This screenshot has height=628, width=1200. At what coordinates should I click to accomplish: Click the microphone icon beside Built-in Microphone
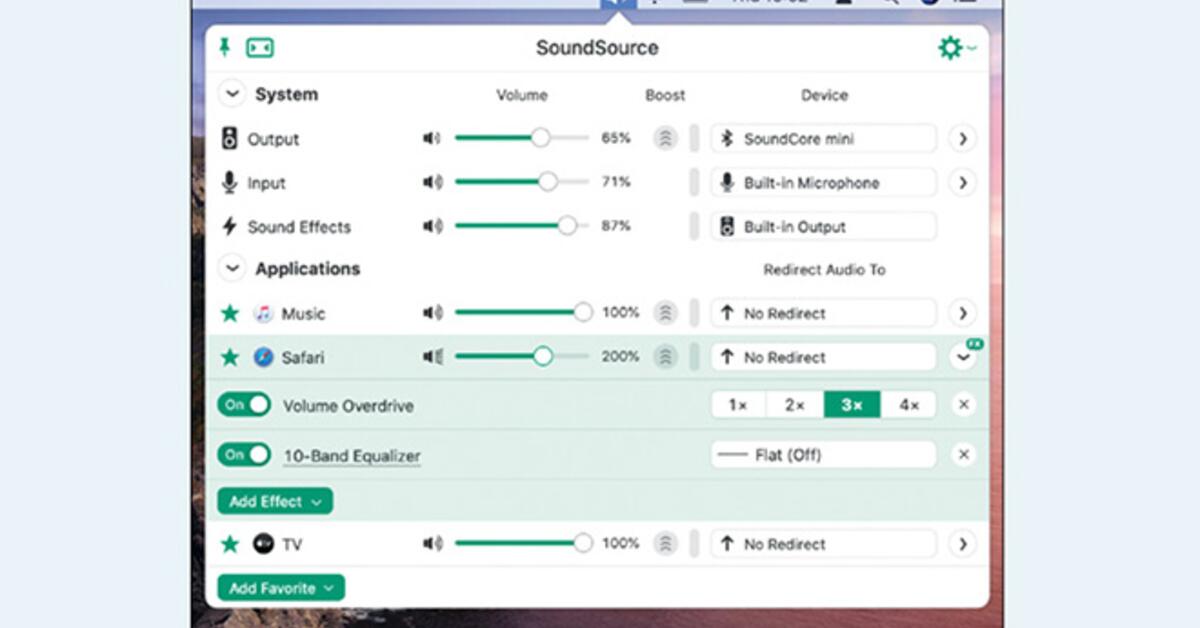[x=726, y=182]
